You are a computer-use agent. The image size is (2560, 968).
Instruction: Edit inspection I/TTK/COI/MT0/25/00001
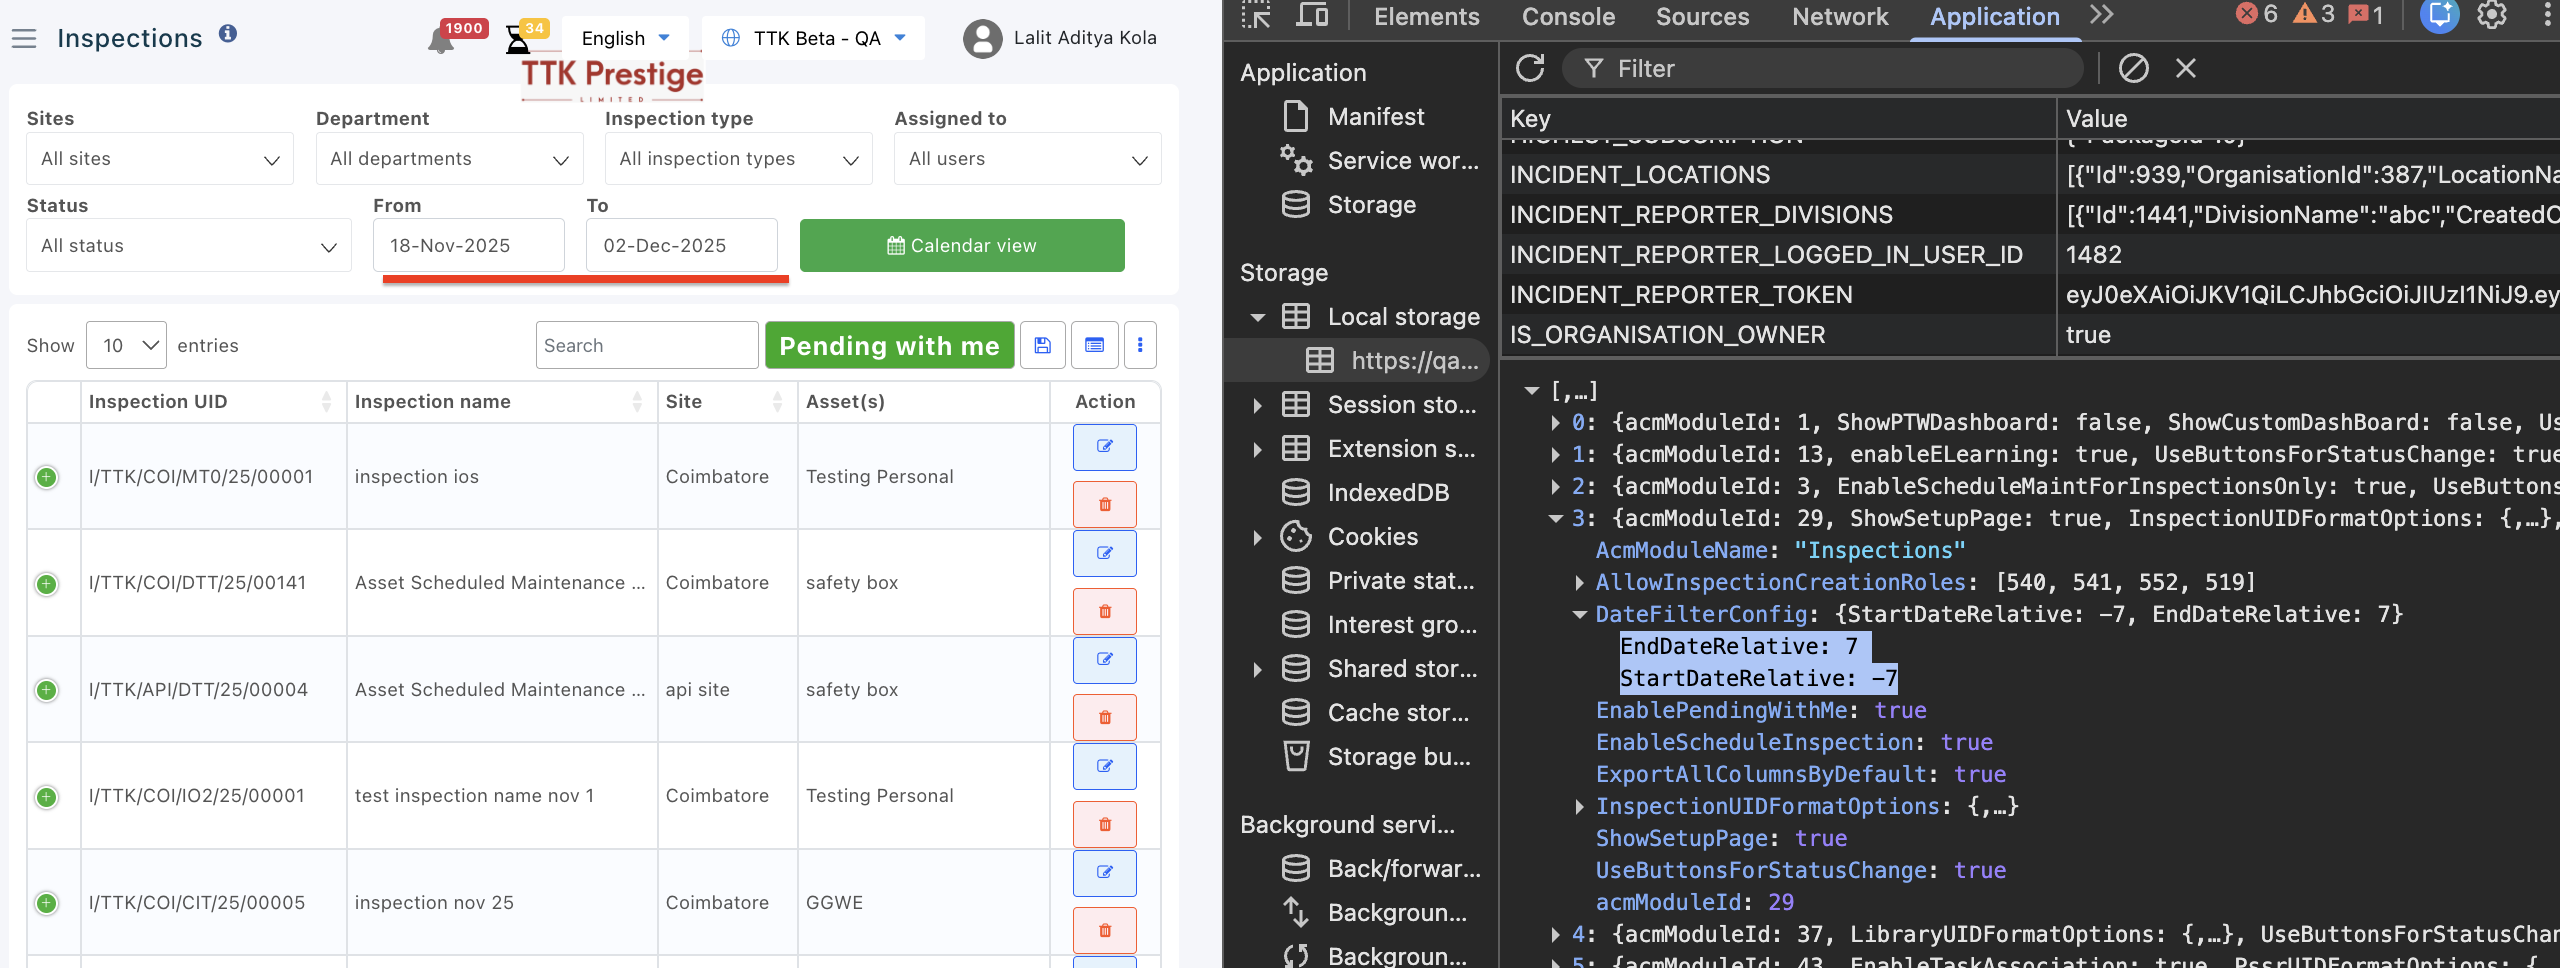click(x=1104, y=447)
